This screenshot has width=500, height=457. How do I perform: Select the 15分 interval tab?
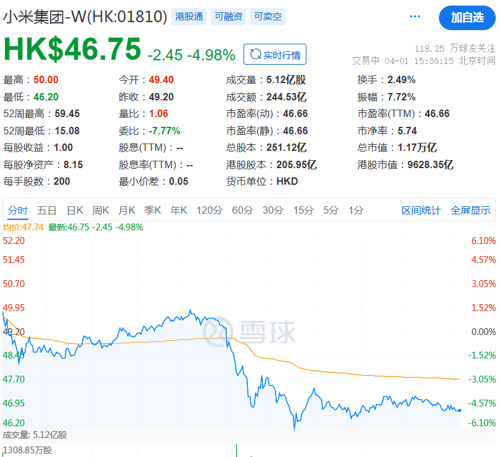304,210
